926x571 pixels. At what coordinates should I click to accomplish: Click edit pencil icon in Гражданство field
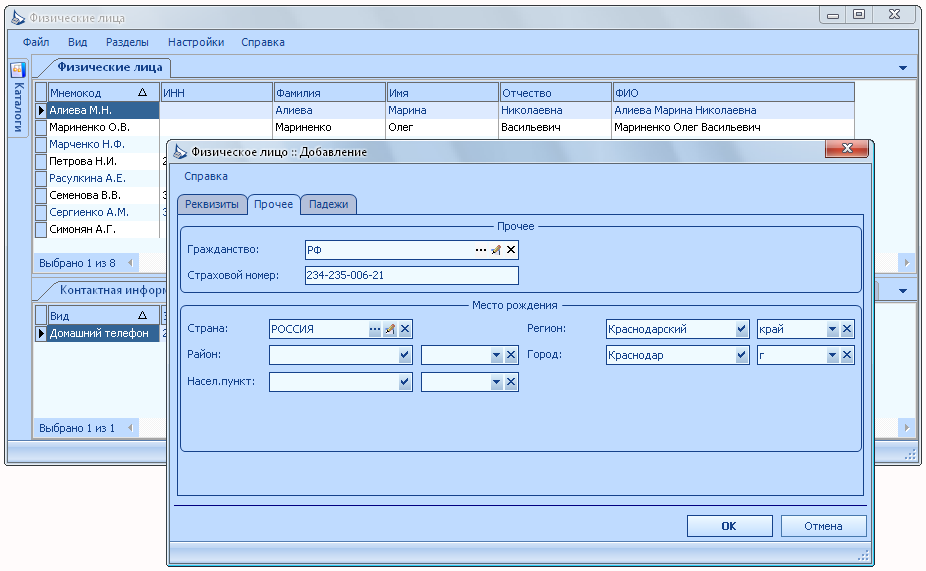[x=496, y=250]
